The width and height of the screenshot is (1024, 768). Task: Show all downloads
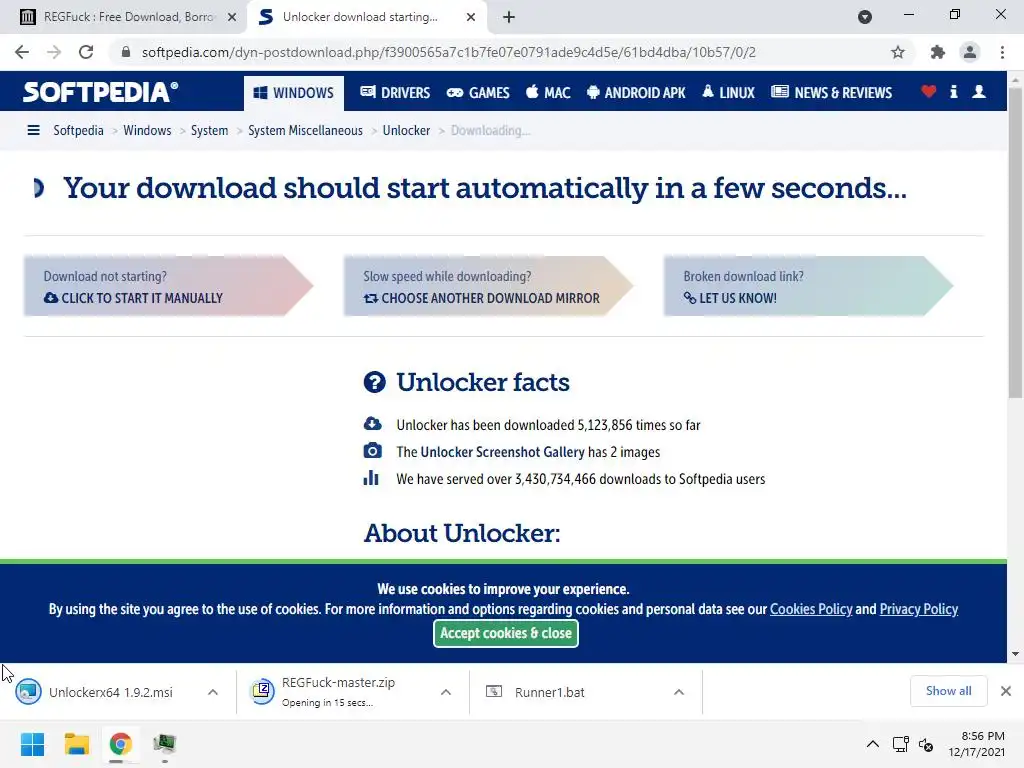pyautogui.click(x=948, y=691)
